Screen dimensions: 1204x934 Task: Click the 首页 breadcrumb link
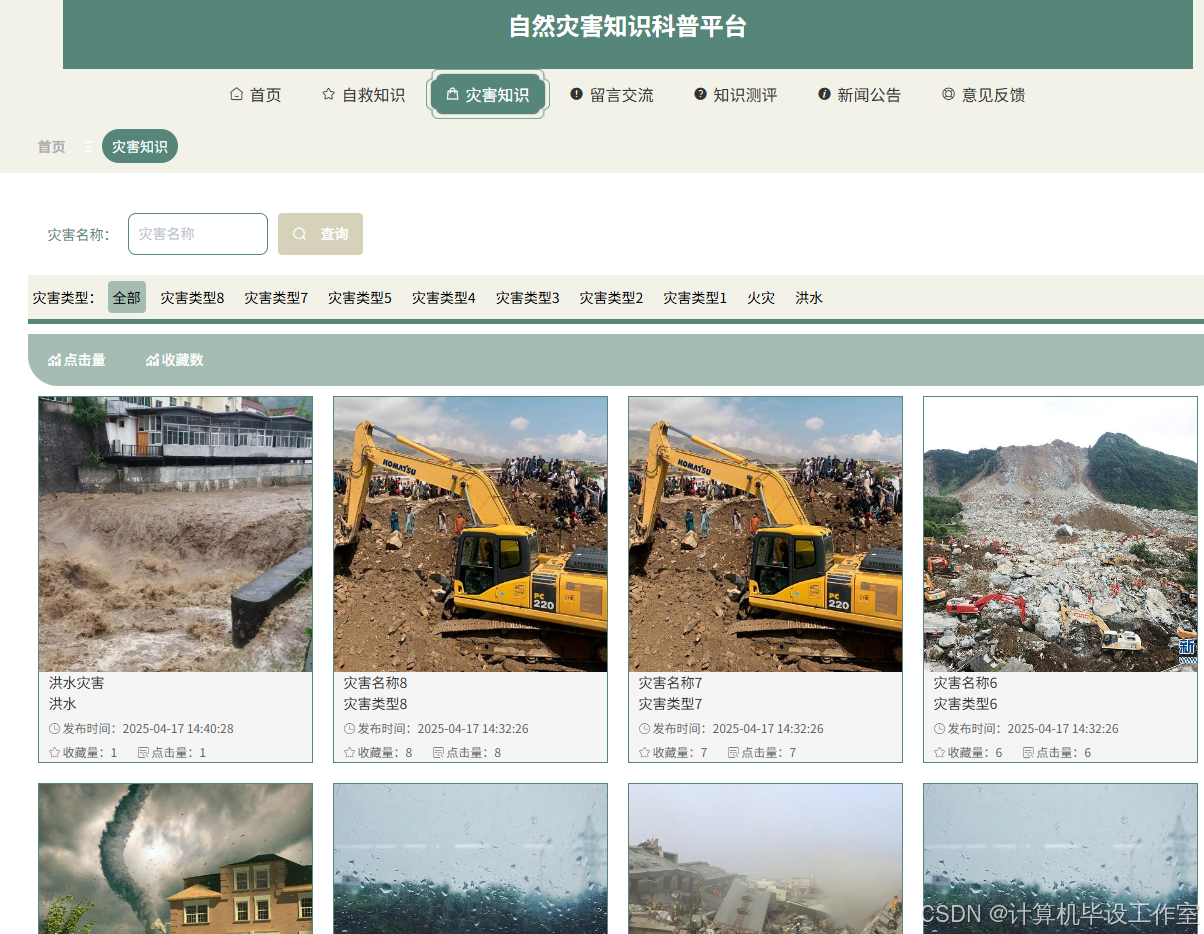pos(51,146)
